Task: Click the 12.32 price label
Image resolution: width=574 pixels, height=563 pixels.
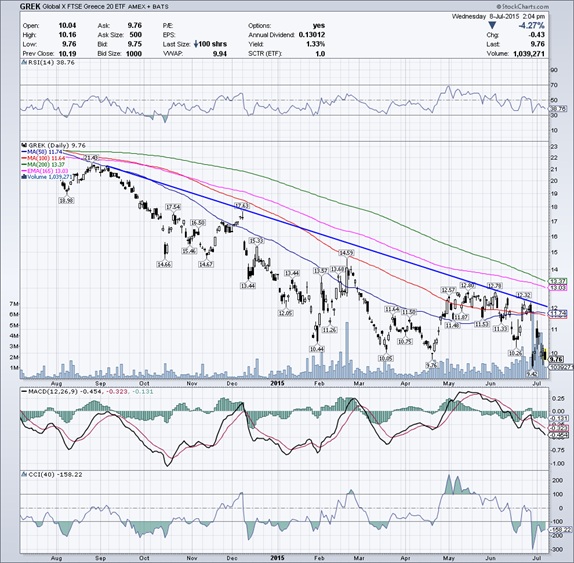Action: 524,295
